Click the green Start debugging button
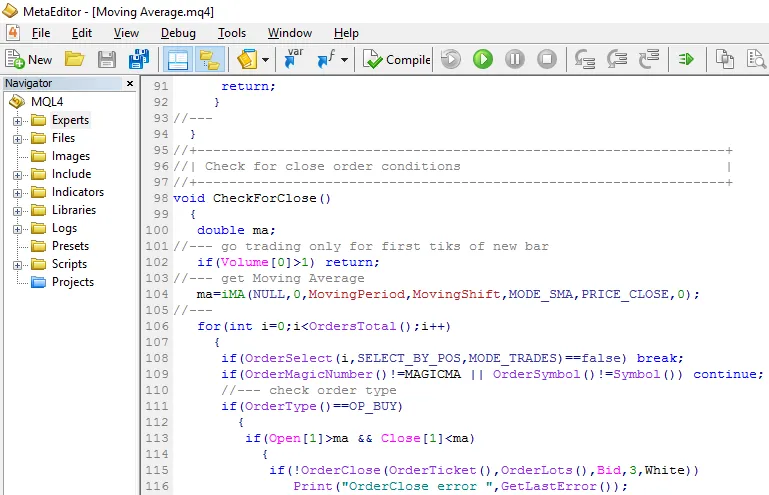Viewport: 769px width, 495px height. coord(483,59)
